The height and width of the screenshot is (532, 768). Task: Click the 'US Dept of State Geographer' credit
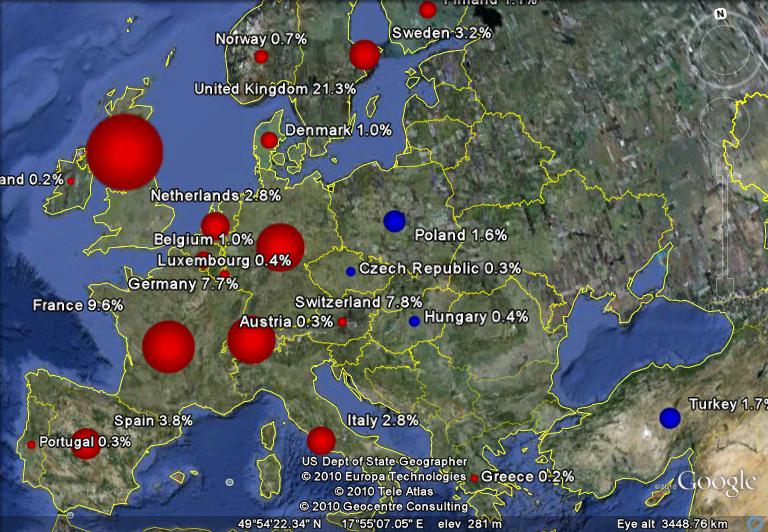click(x=384, y=461)
